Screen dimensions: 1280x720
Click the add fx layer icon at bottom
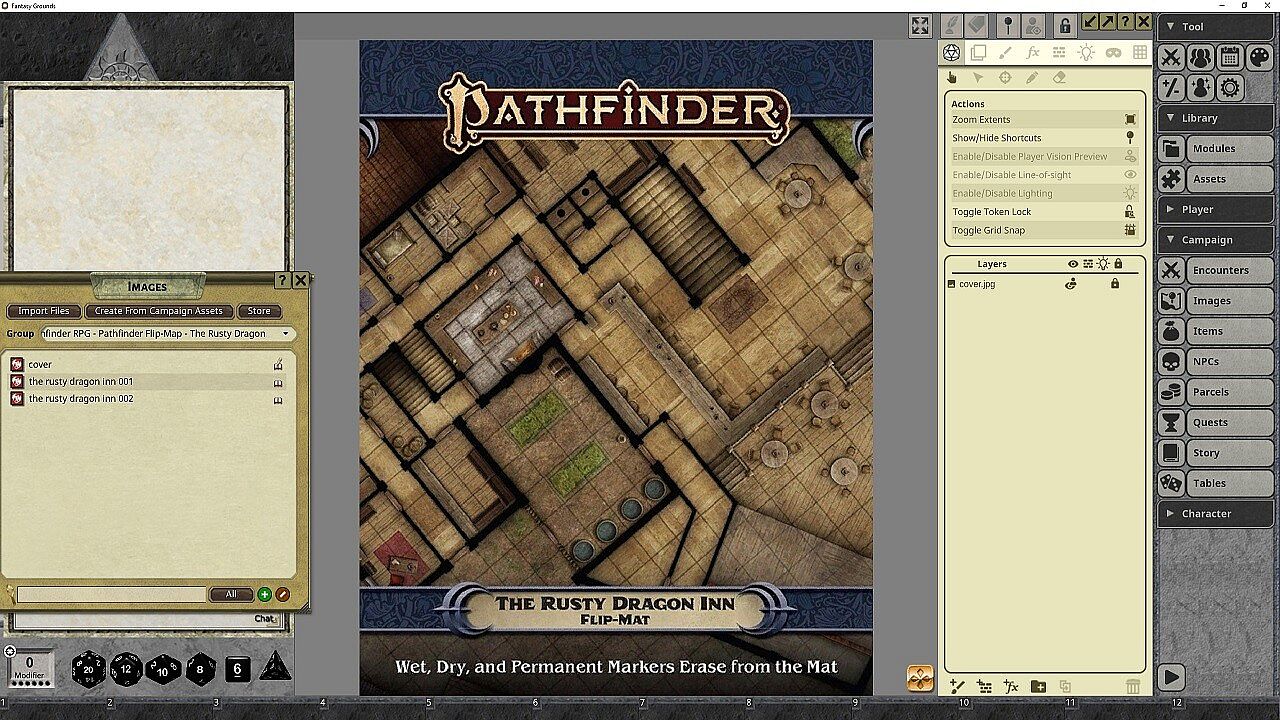(1011, 686)
